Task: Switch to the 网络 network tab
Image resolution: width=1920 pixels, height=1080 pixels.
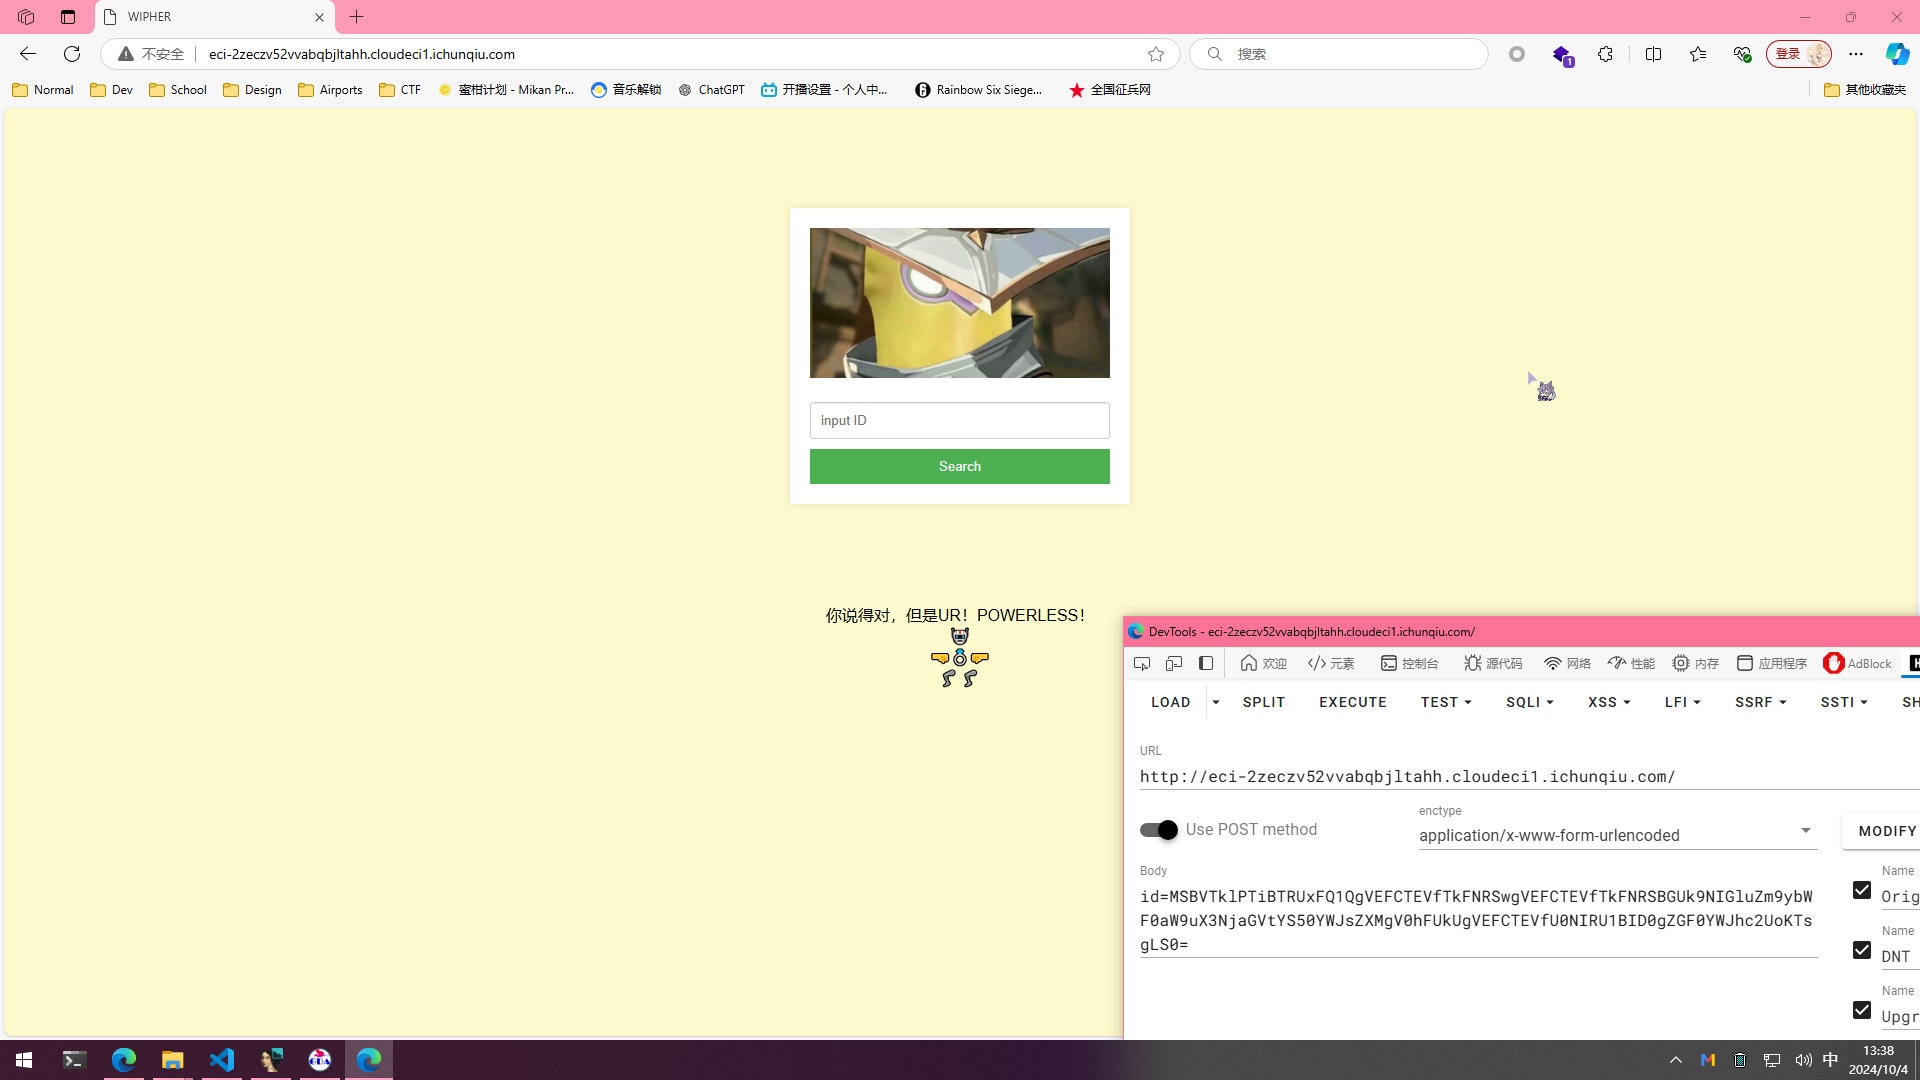Action: coord(1567,663)
